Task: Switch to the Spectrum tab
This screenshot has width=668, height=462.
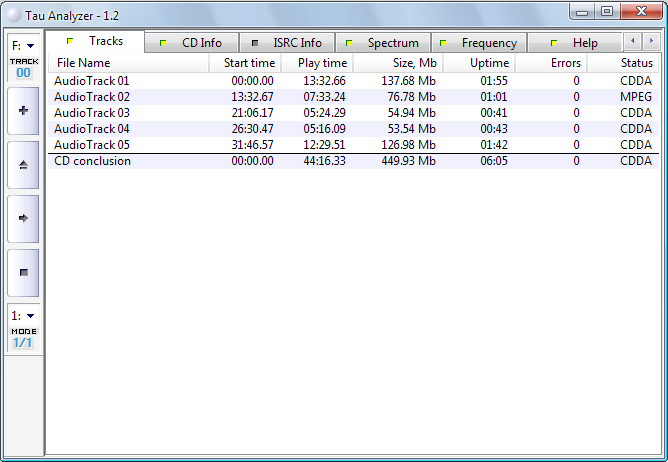Action: [385, 43]
